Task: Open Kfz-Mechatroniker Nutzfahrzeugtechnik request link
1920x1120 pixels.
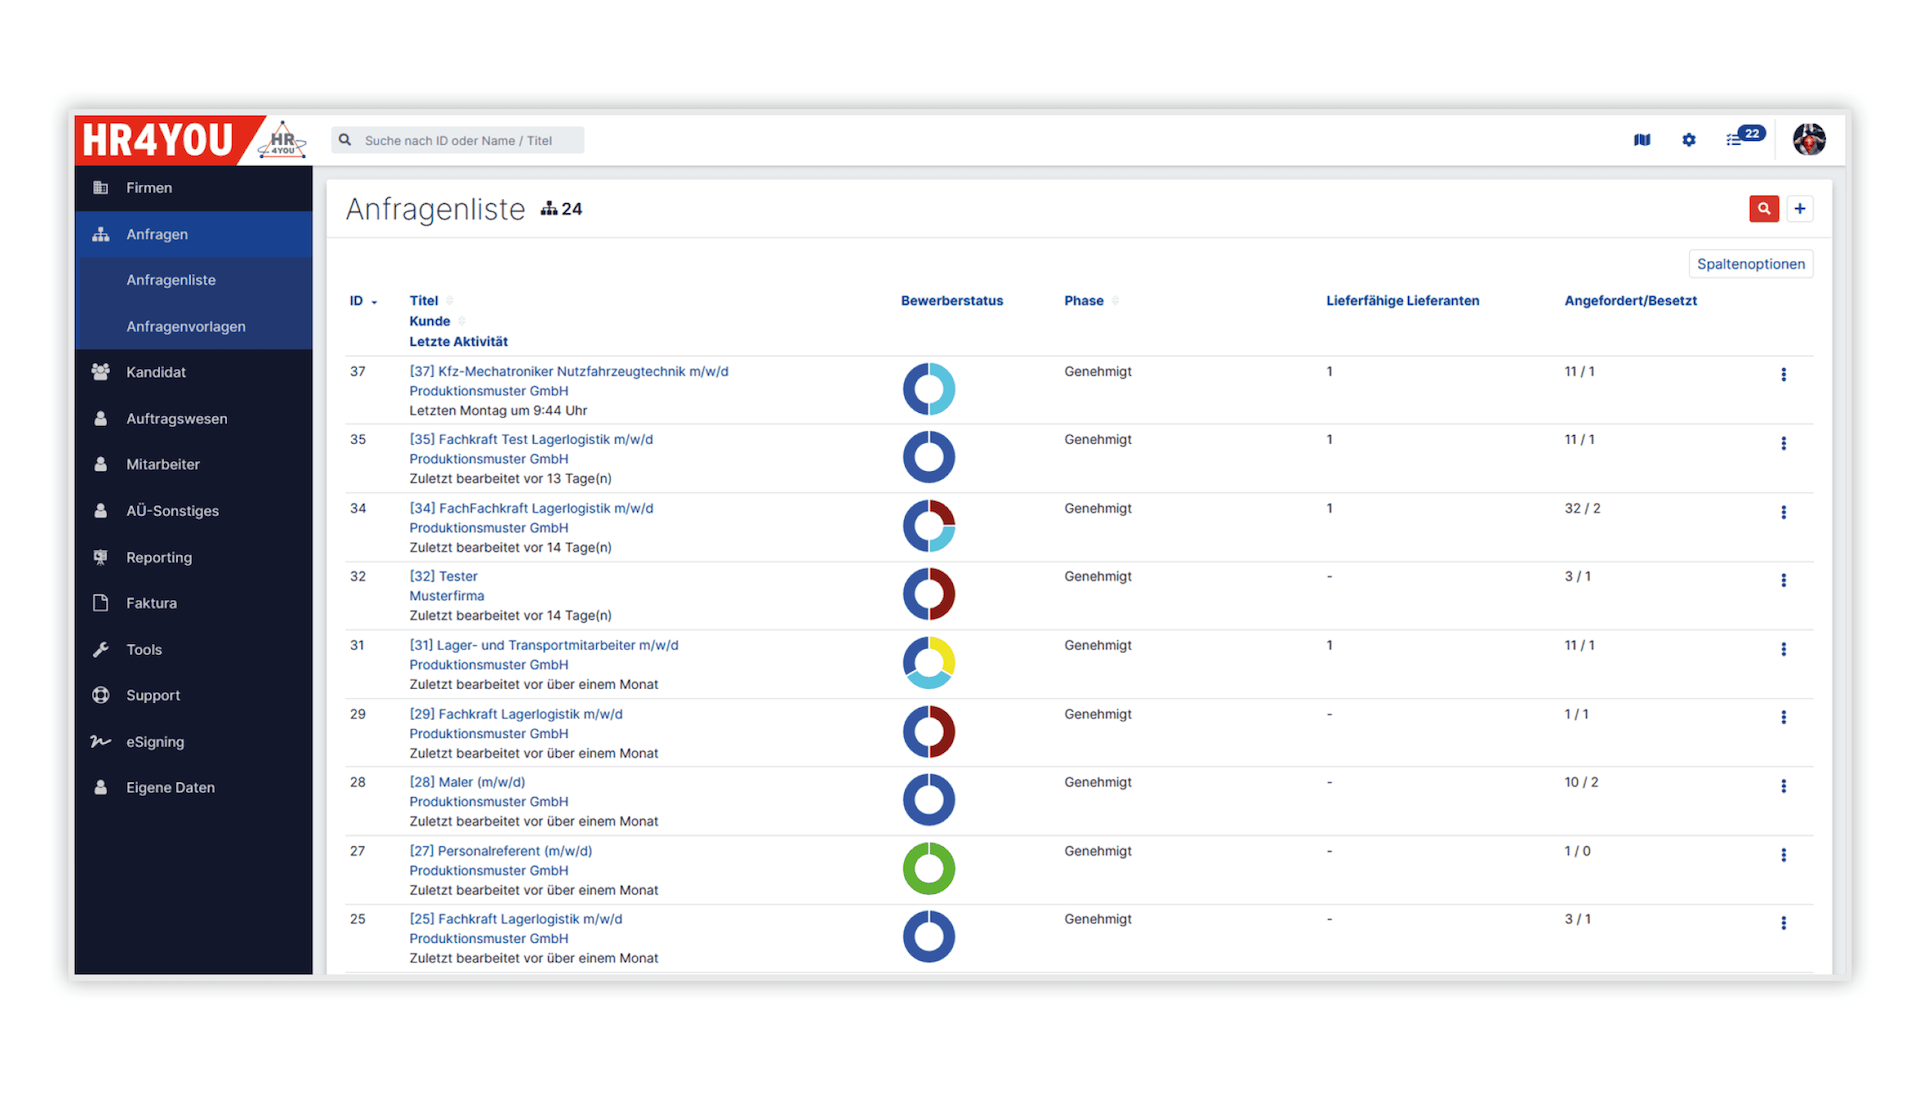Action: click(568, 372)
